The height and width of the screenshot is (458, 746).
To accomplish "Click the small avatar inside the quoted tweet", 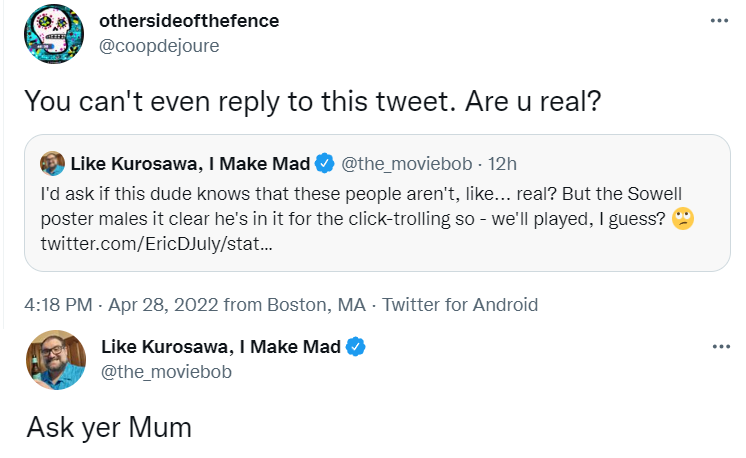I will (x=52, y=163).
